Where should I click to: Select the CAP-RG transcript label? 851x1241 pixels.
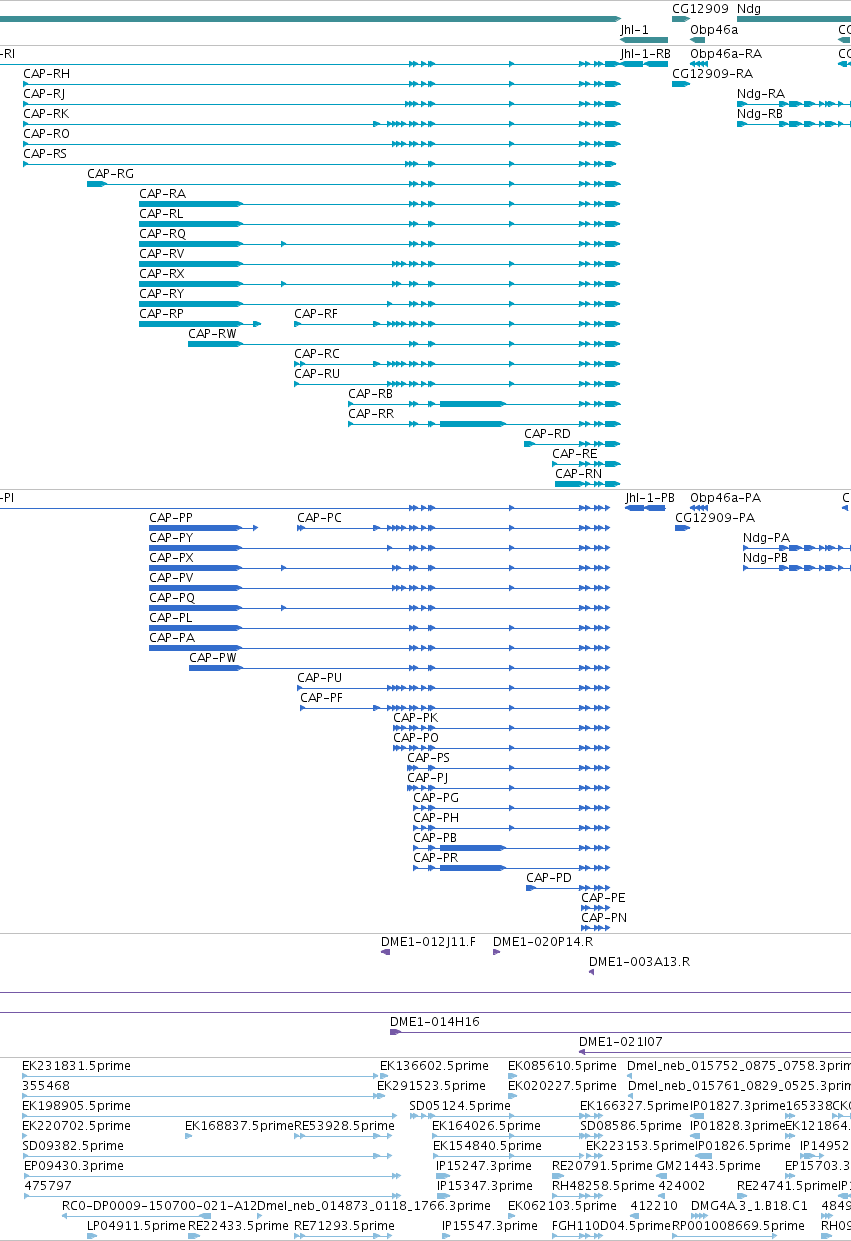coord(110,174)
